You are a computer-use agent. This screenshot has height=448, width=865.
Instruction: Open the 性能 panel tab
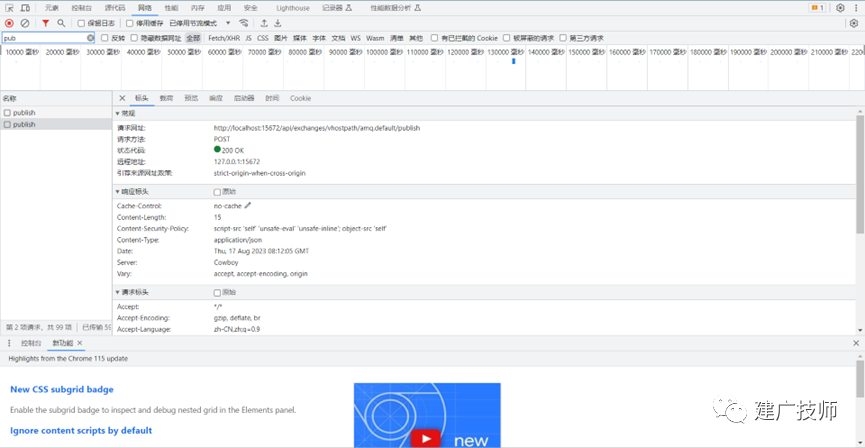pos(171,8)
